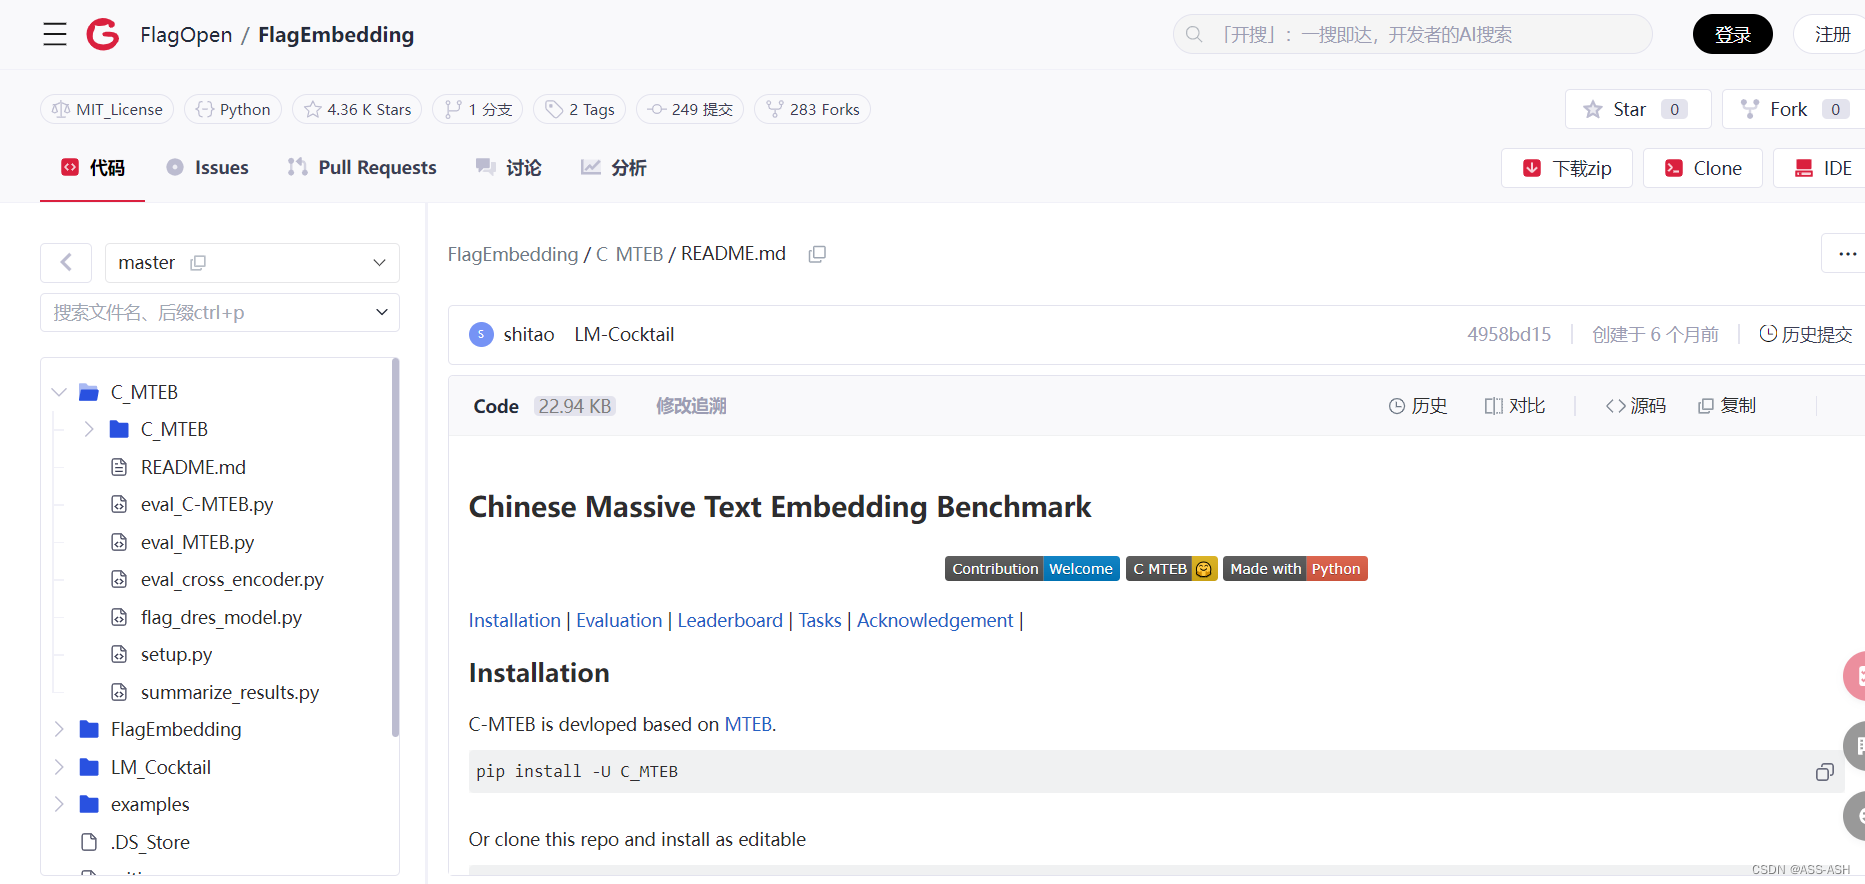This screenshot has height=884, width=1865.
Task: Click the 对比 compare button
Action: (x=1515, y=406)
